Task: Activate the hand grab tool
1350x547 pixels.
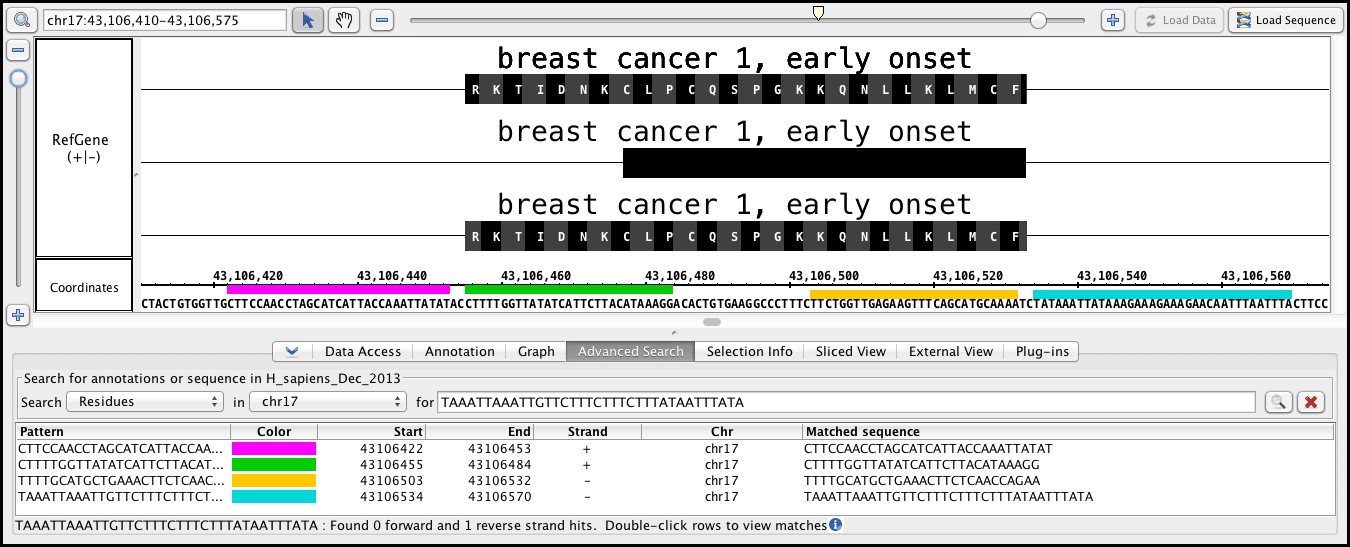Action: click(343, 20)
